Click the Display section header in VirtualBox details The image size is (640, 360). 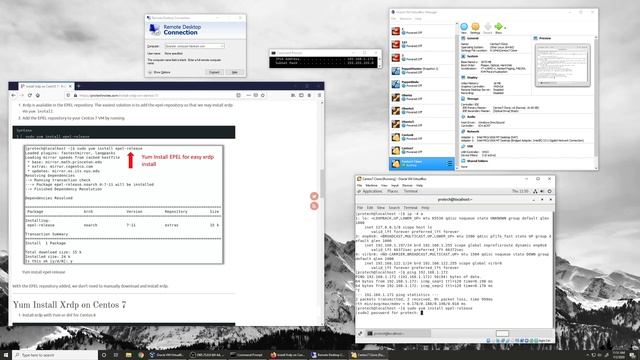pyautogui.click(x=472, y=78)
